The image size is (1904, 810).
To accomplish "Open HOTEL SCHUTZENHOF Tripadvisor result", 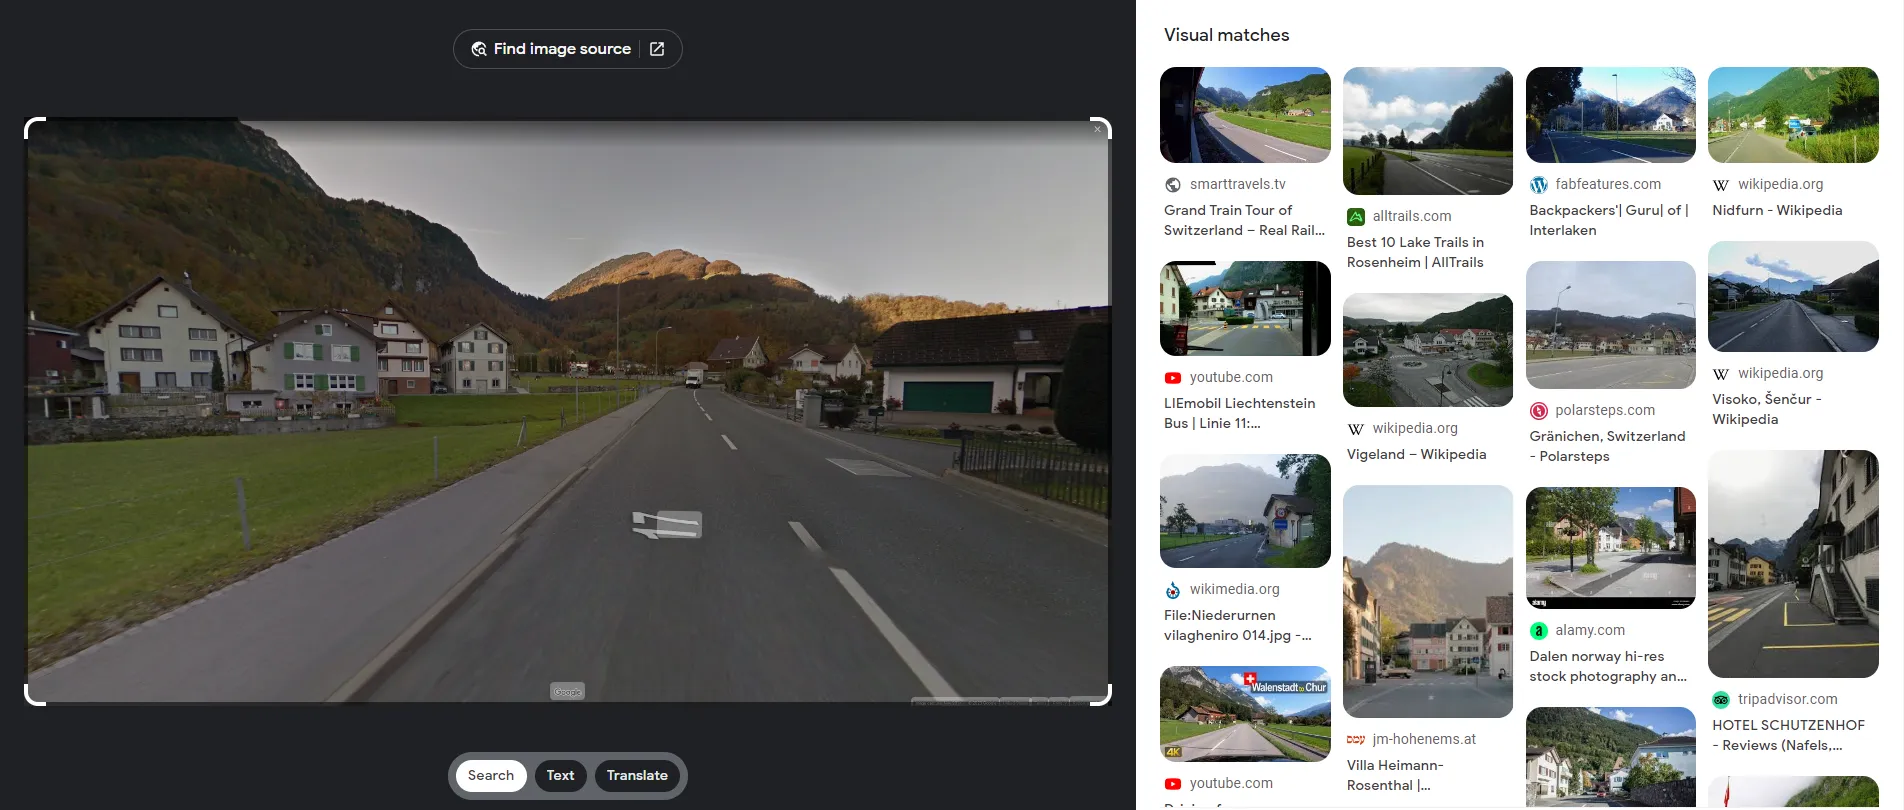I will (x=1787, y=735).
